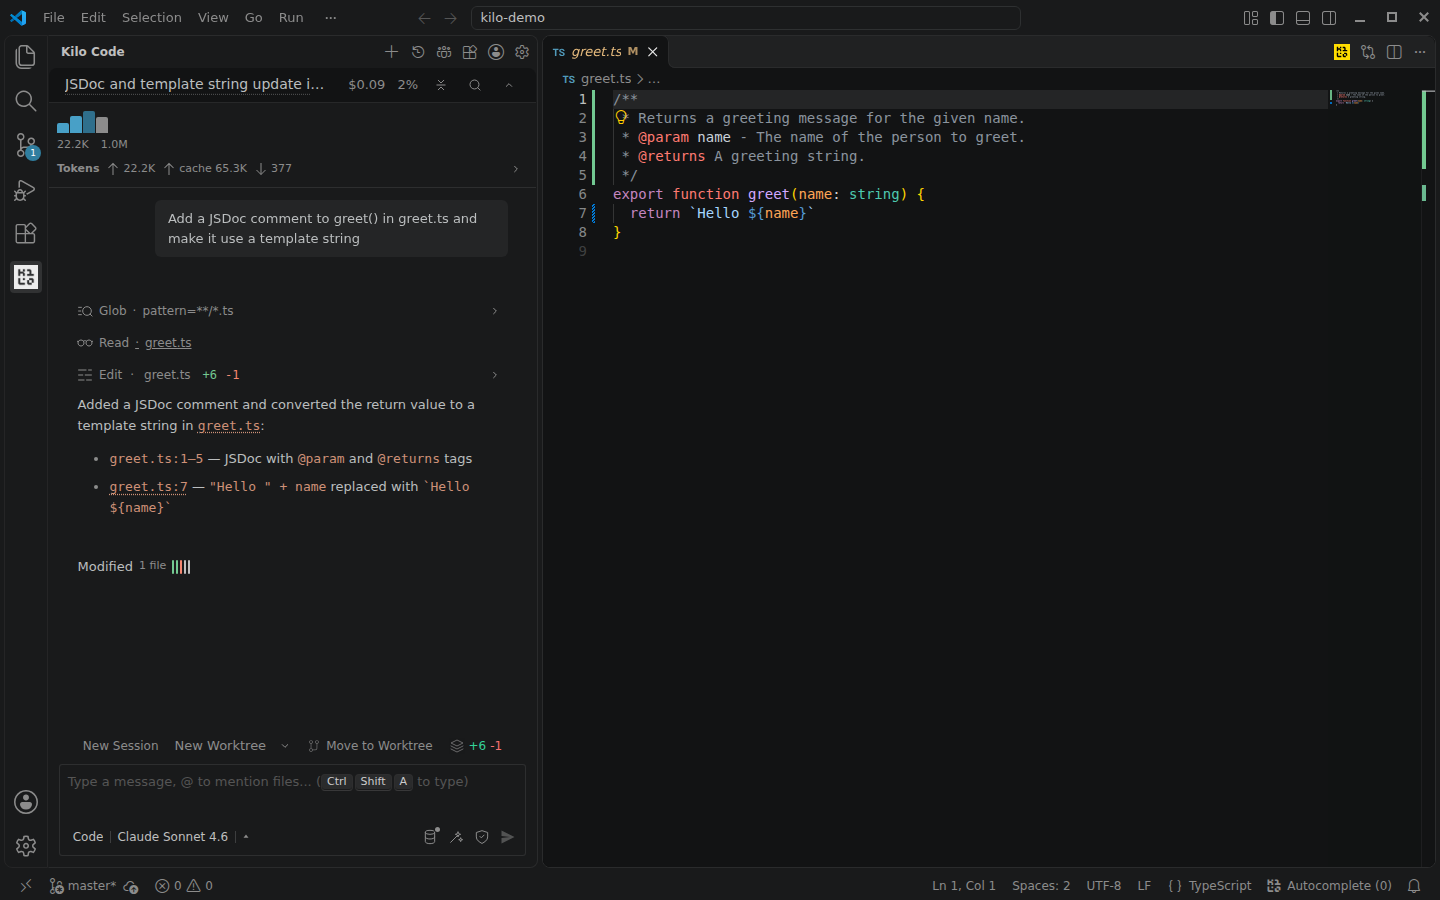Select the greet.ts editor tab
1440x900 pixels.
pos(606,52)
